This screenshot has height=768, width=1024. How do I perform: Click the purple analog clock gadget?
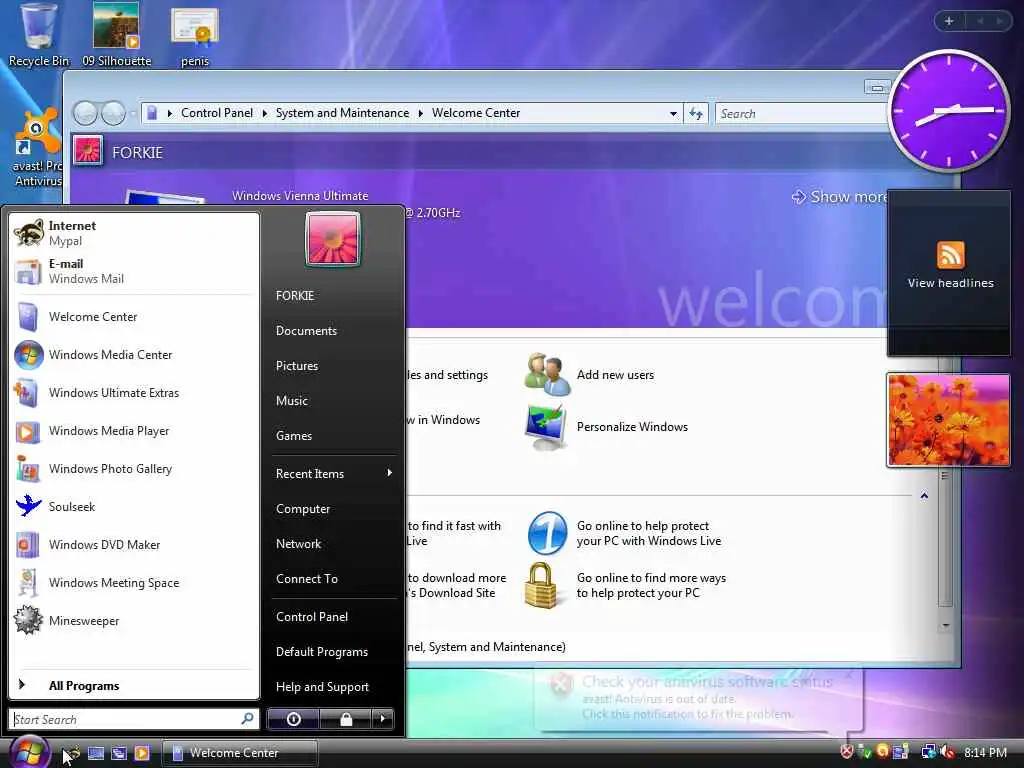(949, 110)
